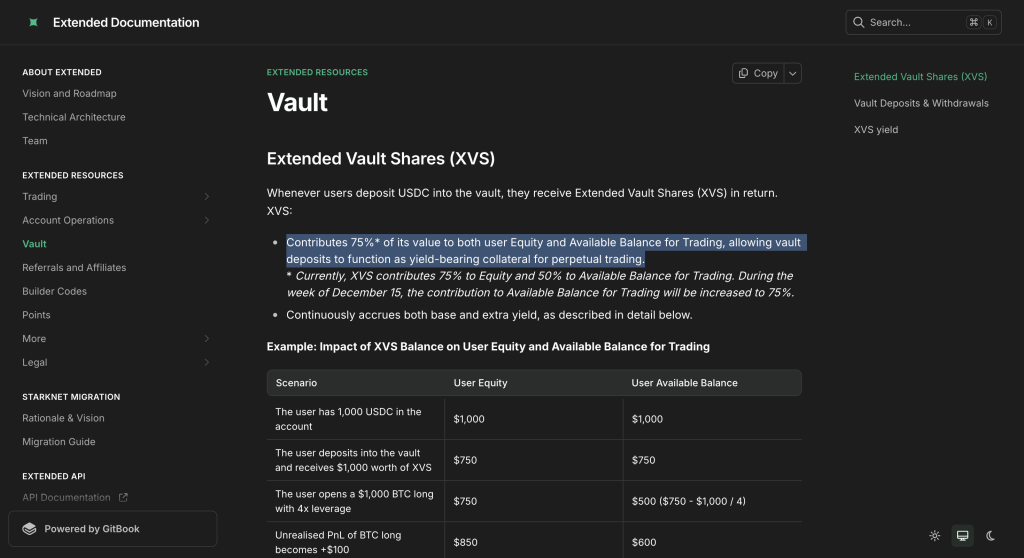The image size is (1024, 558).
Task: Open the Referrals and Affiliates page
Action: (x=74, y=268)
